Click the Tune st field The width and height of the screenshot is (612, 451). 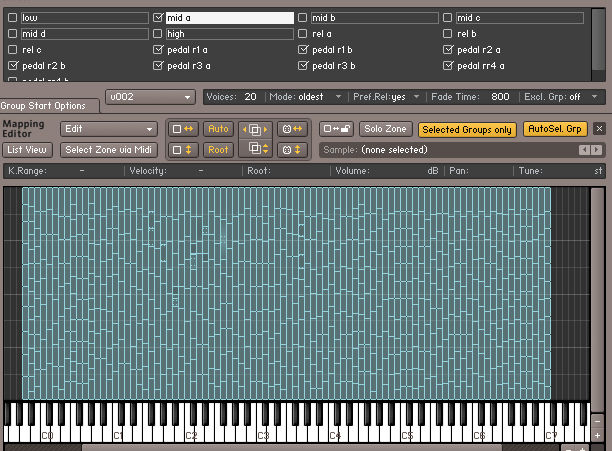point(560,170)
